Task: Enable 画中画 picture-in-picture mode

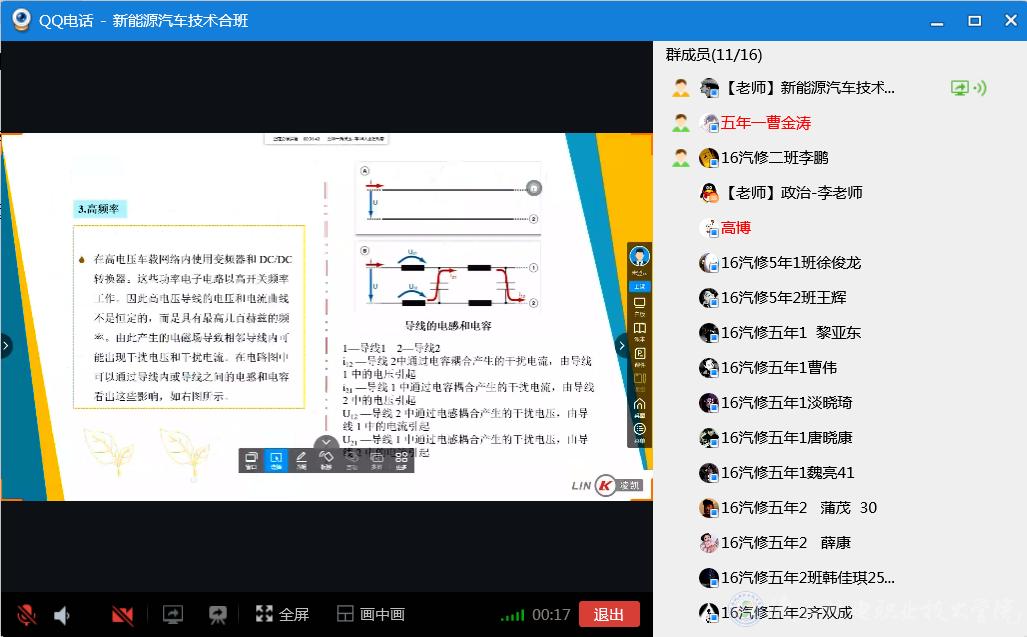Action: click(x=370, y=614)
